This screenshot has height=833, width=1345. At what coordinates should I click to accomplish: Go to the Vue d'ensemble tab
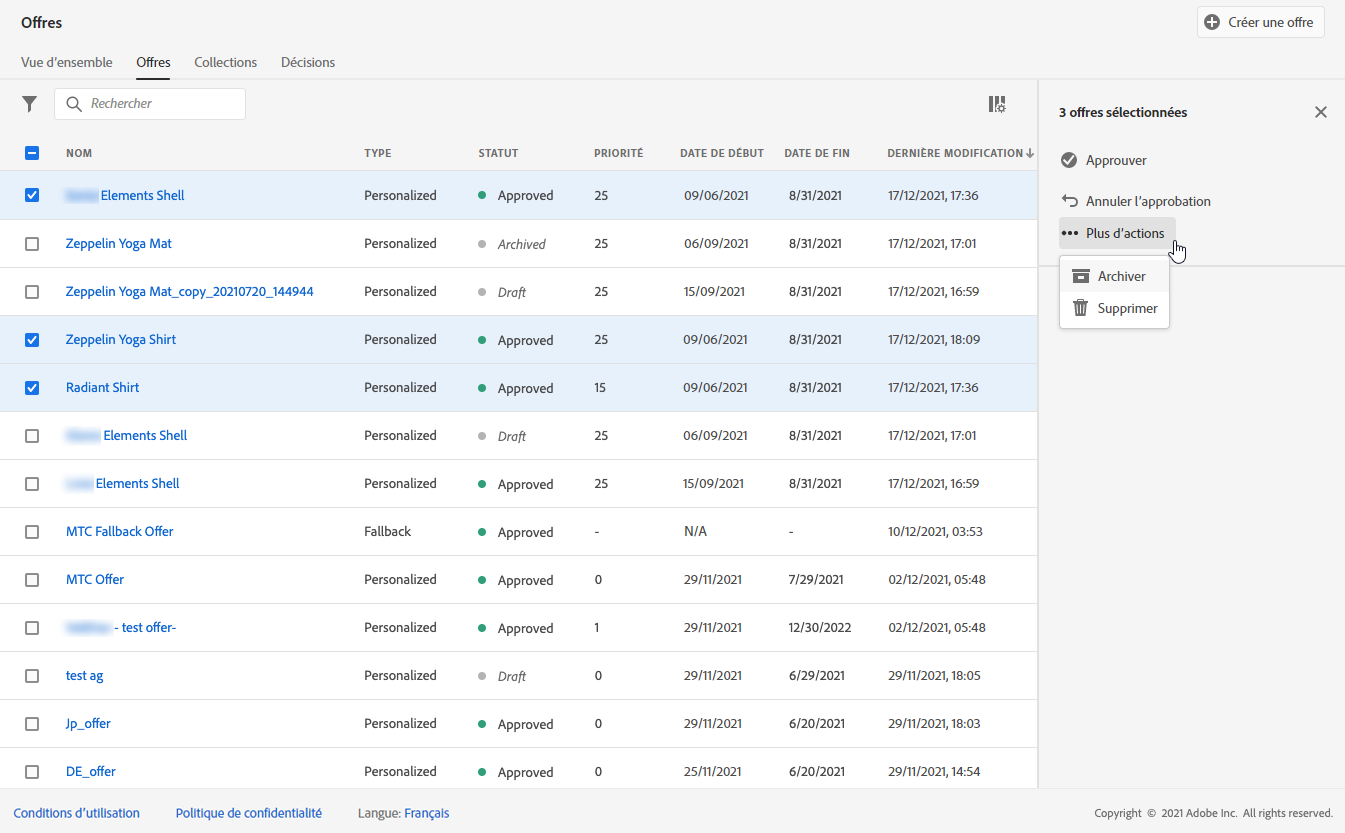pos(66,62)
